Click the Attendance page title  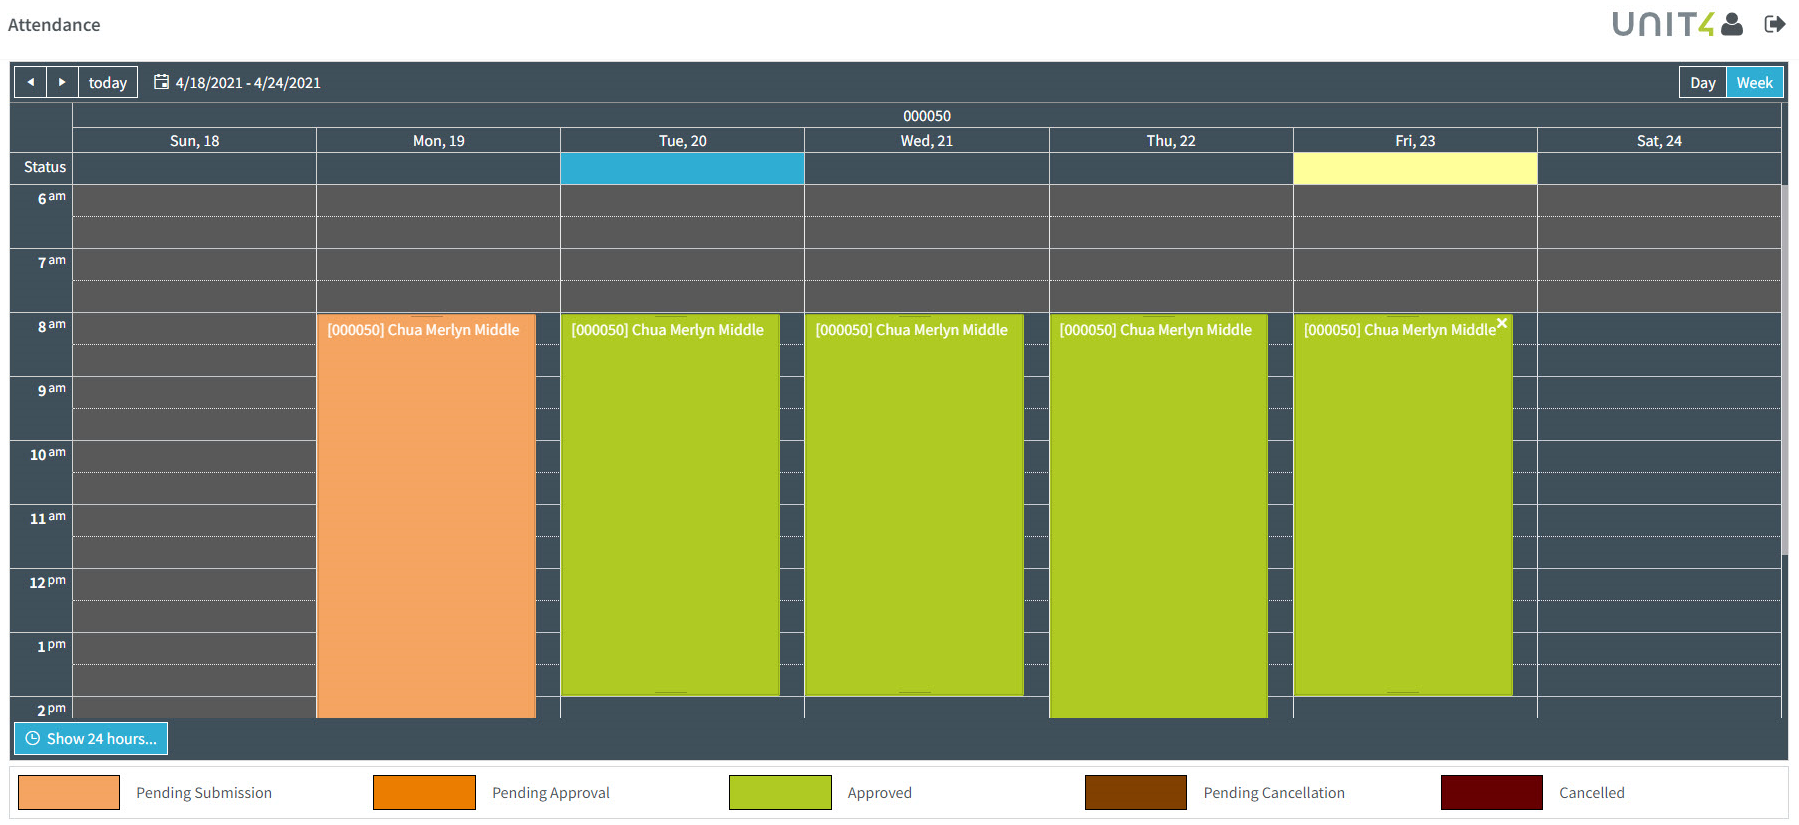click(54, 25)
